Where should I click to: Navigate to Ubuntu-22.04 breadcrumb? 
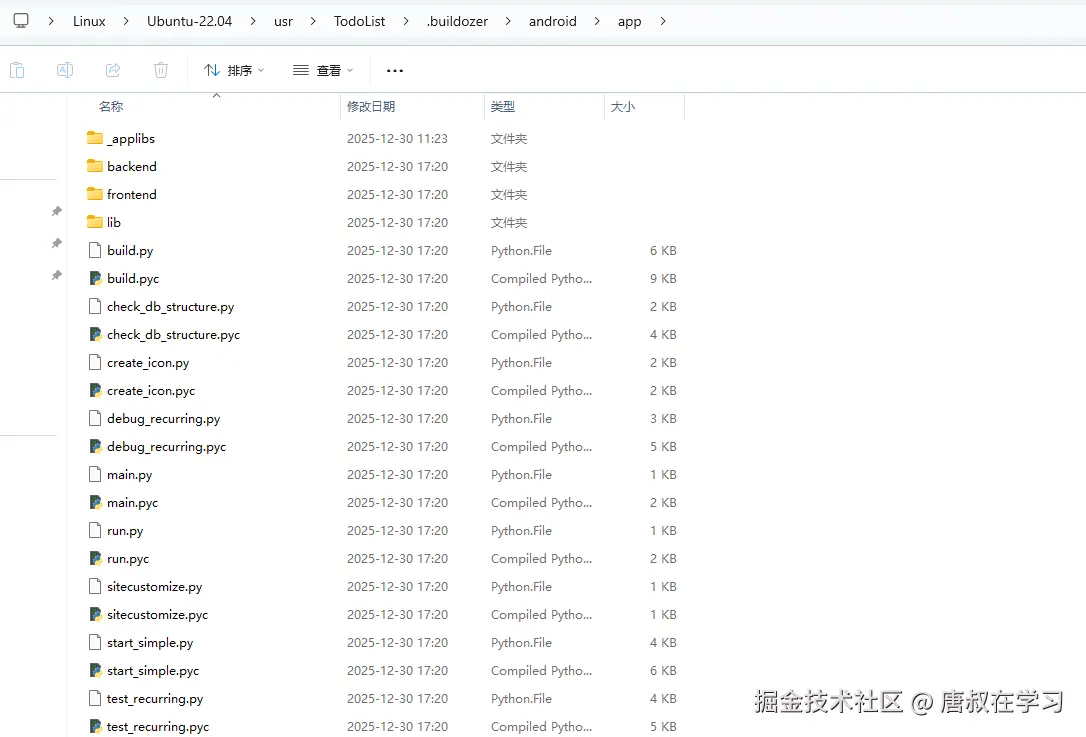tap(189, 21)
